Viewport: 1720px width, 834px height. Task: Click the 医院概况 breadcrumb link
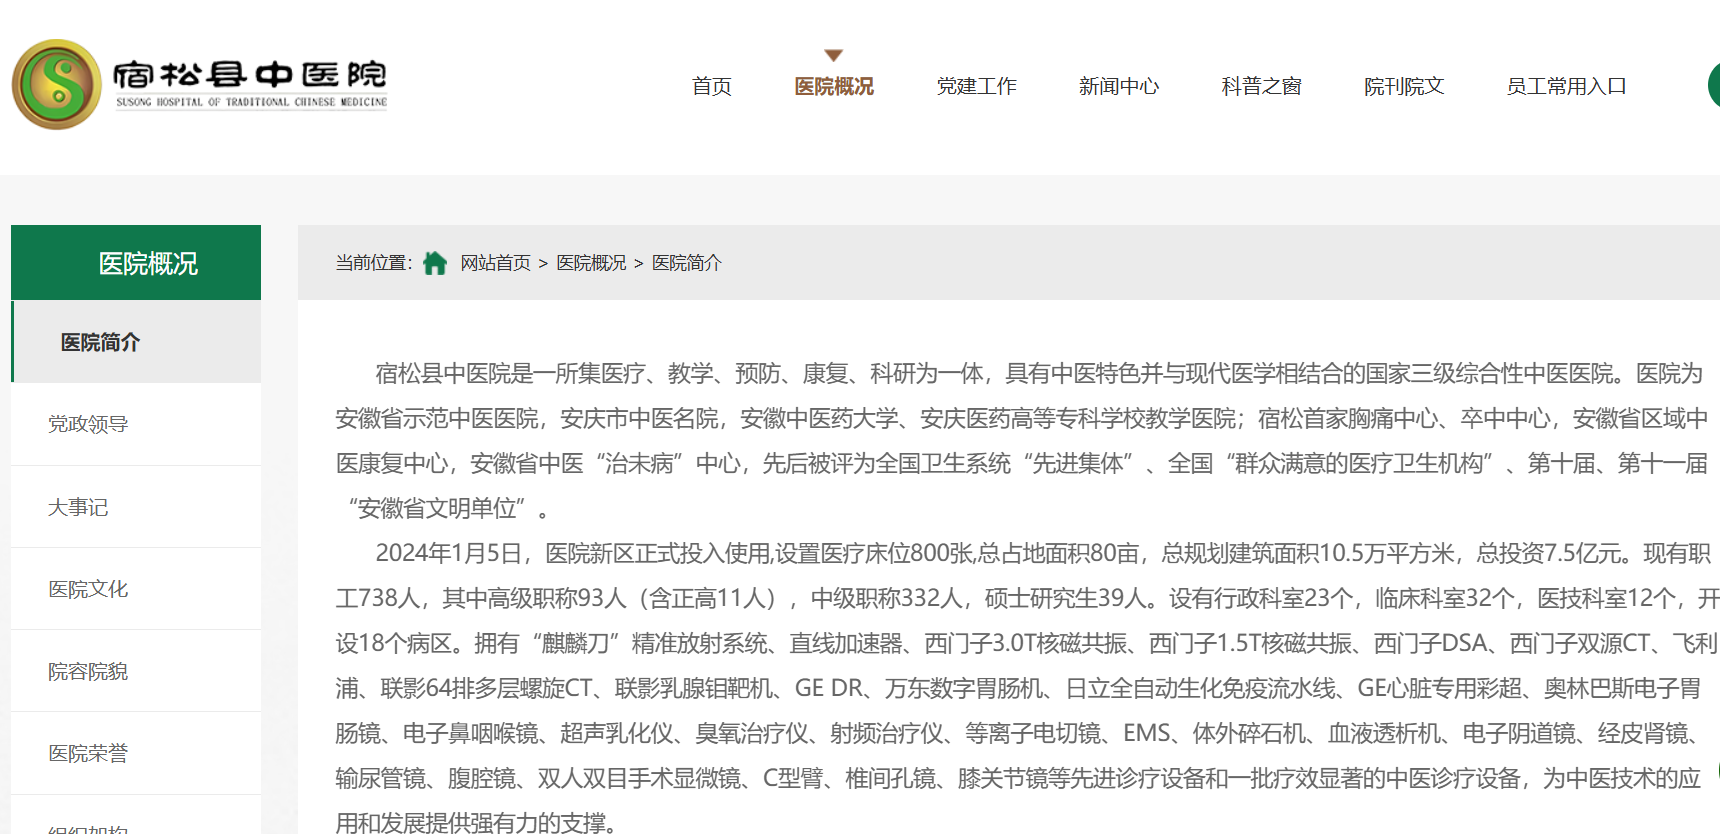(591, 263)
